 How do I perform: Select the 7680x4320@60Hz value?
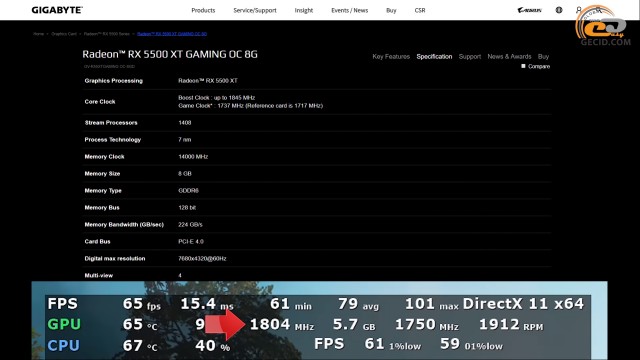coord(202,259)
